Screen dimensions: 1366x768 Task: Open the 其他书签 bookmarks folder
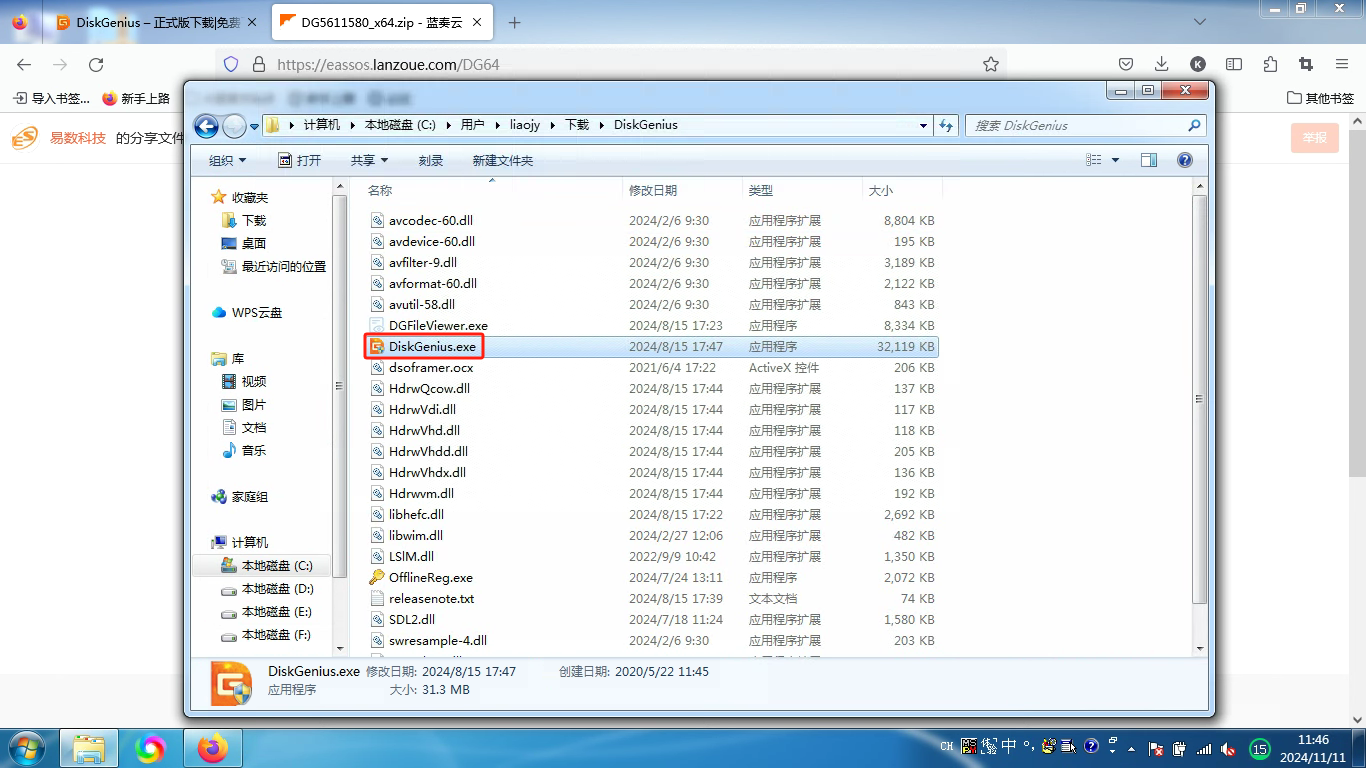pyautogui.click(x=1320, y=99)
